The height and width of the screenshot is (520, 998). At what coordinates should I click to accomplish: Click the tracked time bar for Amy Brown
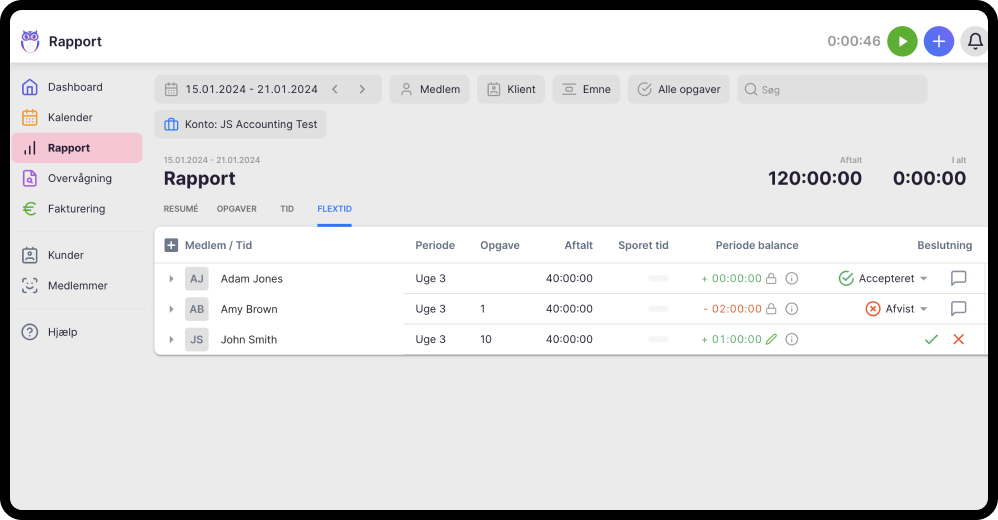(658, 309)
